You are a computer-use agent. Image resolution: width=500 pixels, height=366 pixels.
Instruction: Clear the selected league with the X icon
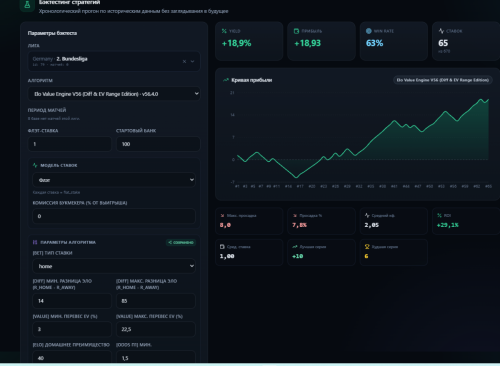pyautogui.click(x=184, y=61)
